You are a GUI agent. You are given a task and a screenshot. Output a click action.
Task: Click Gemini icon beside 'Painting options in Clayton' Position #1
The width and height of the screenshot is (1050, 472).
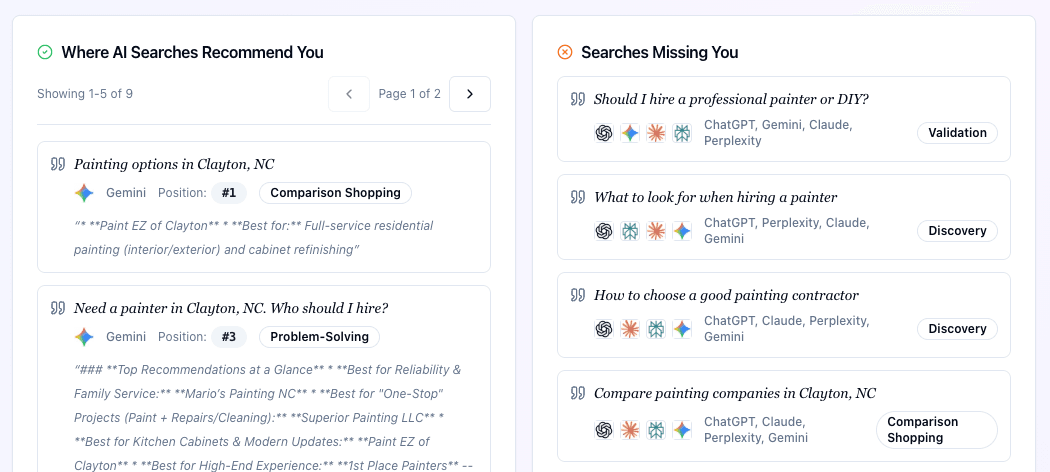[84, 193]
